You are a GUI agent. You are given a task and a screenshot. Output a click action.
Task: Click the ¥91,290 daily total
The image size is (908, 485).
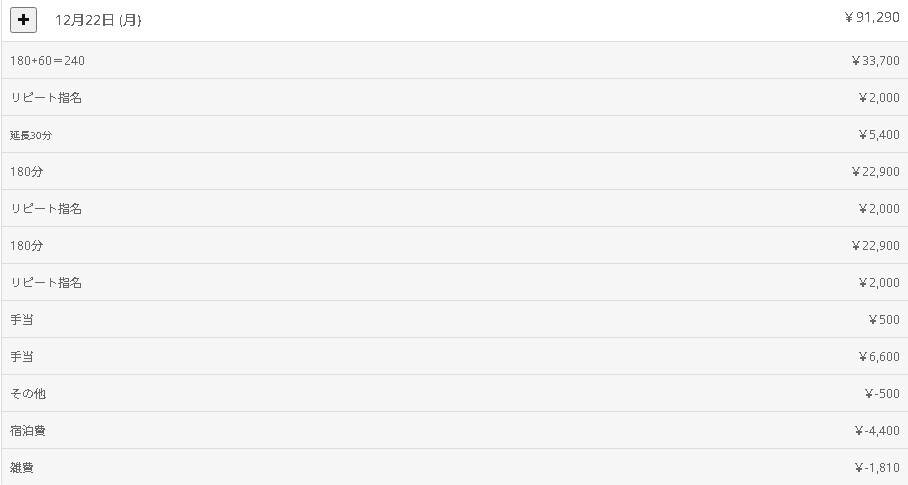(x=872, y=17)
